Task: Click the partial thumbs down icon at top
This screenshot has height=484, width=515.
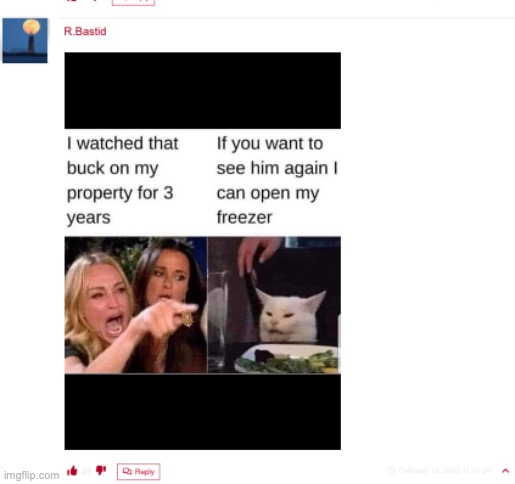Action: [x=95, y=1]
